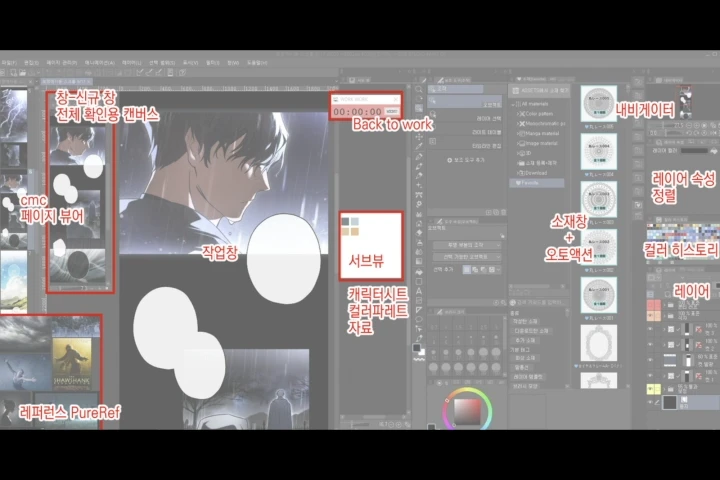Click the heart icon in right dock column
This screenshot has height=480, width=720.
pyautogui.click(x=638, y=205)
